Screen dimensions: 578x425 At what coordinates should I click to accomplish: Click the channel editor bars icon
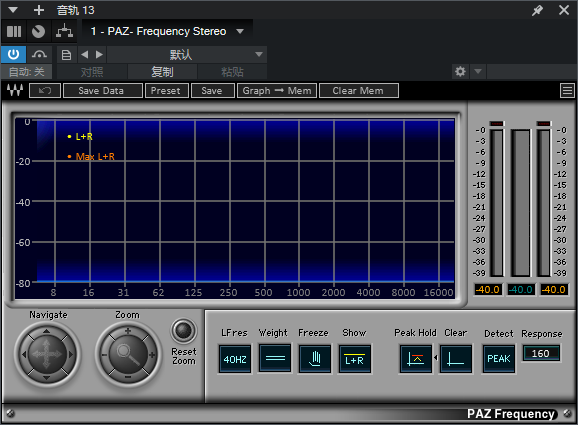click(14, 31)
